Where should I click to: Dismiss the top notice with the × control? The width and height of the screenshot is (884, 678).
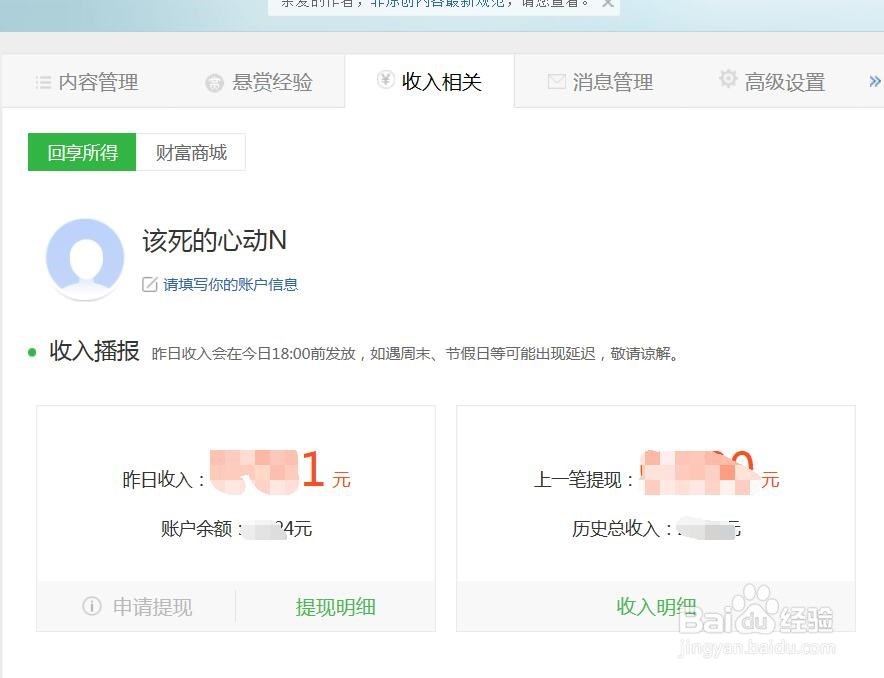(x=607, y=5)
